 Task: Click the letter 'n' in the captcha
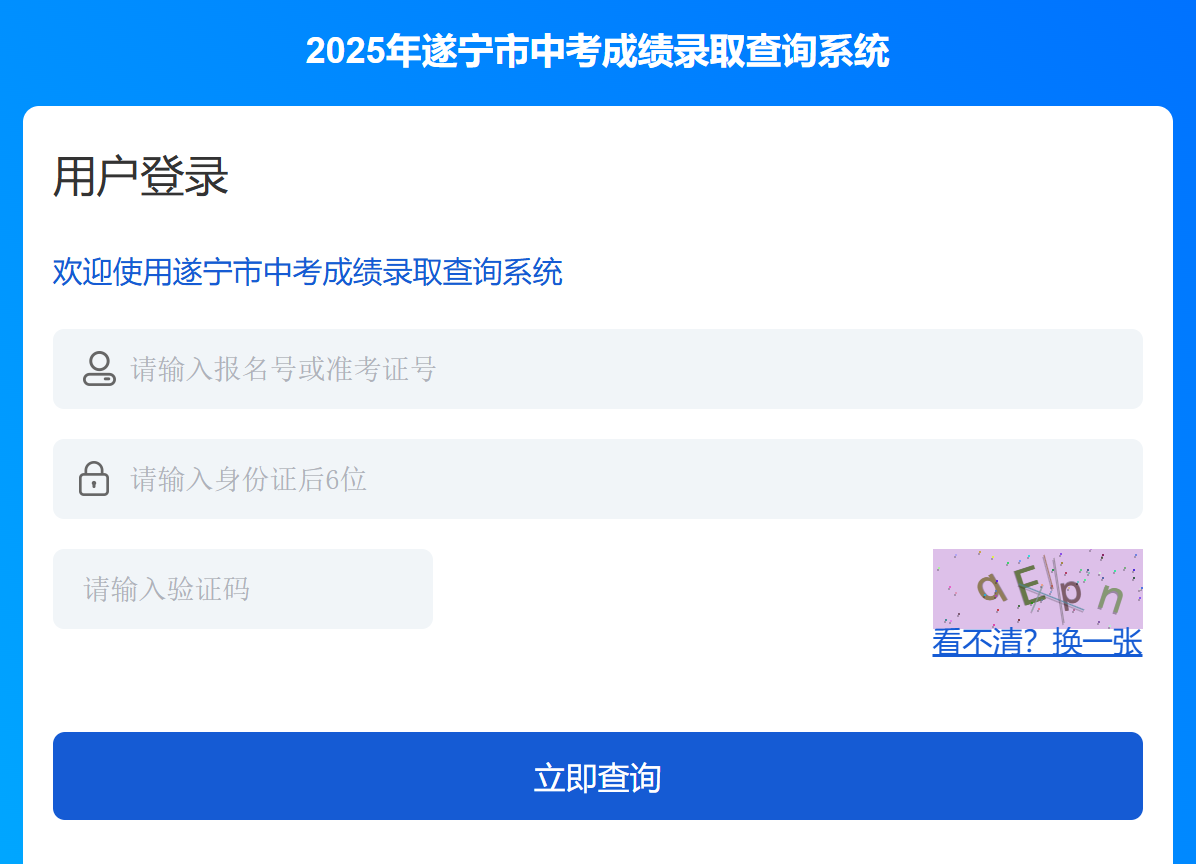click(x=1110, y=598)
